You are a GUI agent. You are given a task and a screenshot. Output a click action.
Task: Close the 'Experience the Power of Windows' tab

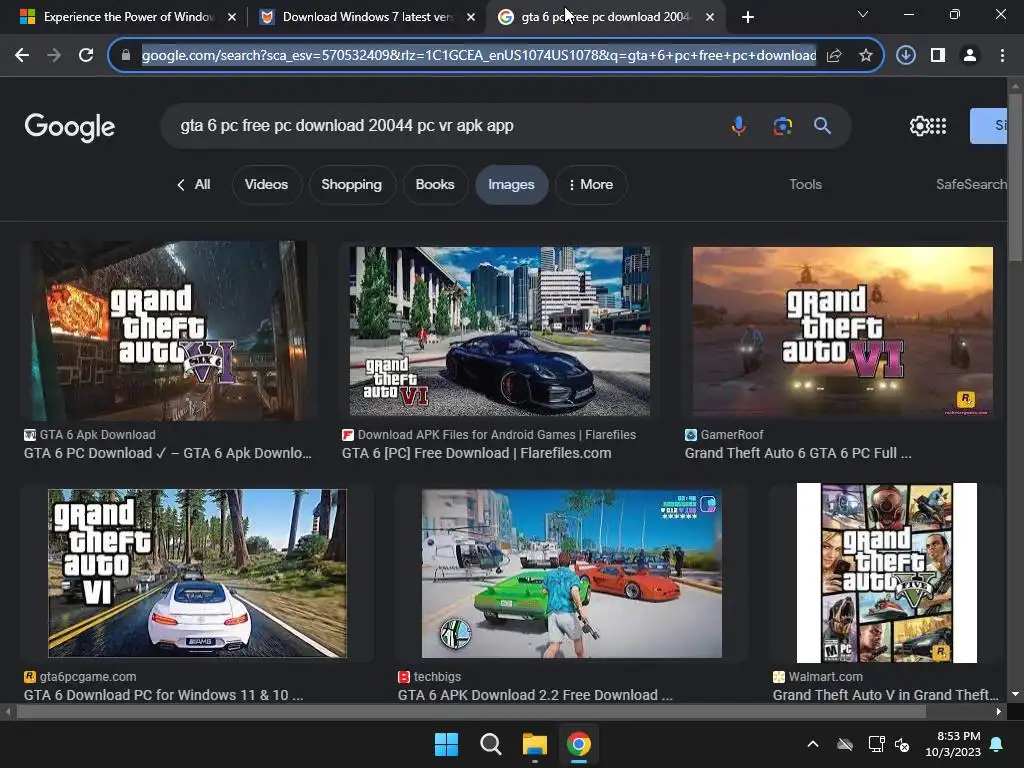(x=232, y=17)
